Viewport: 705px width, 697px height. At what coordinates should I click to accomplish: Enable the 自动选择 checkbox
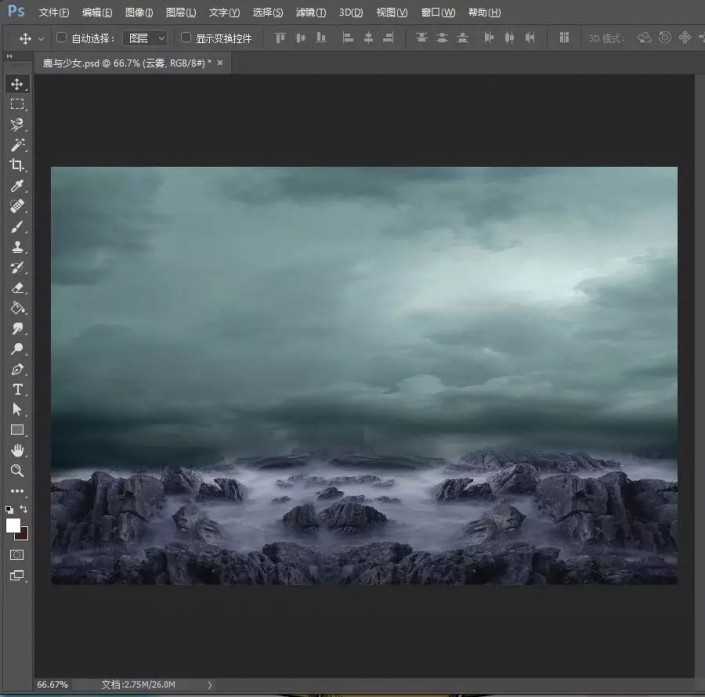click(x=61, y=38)
